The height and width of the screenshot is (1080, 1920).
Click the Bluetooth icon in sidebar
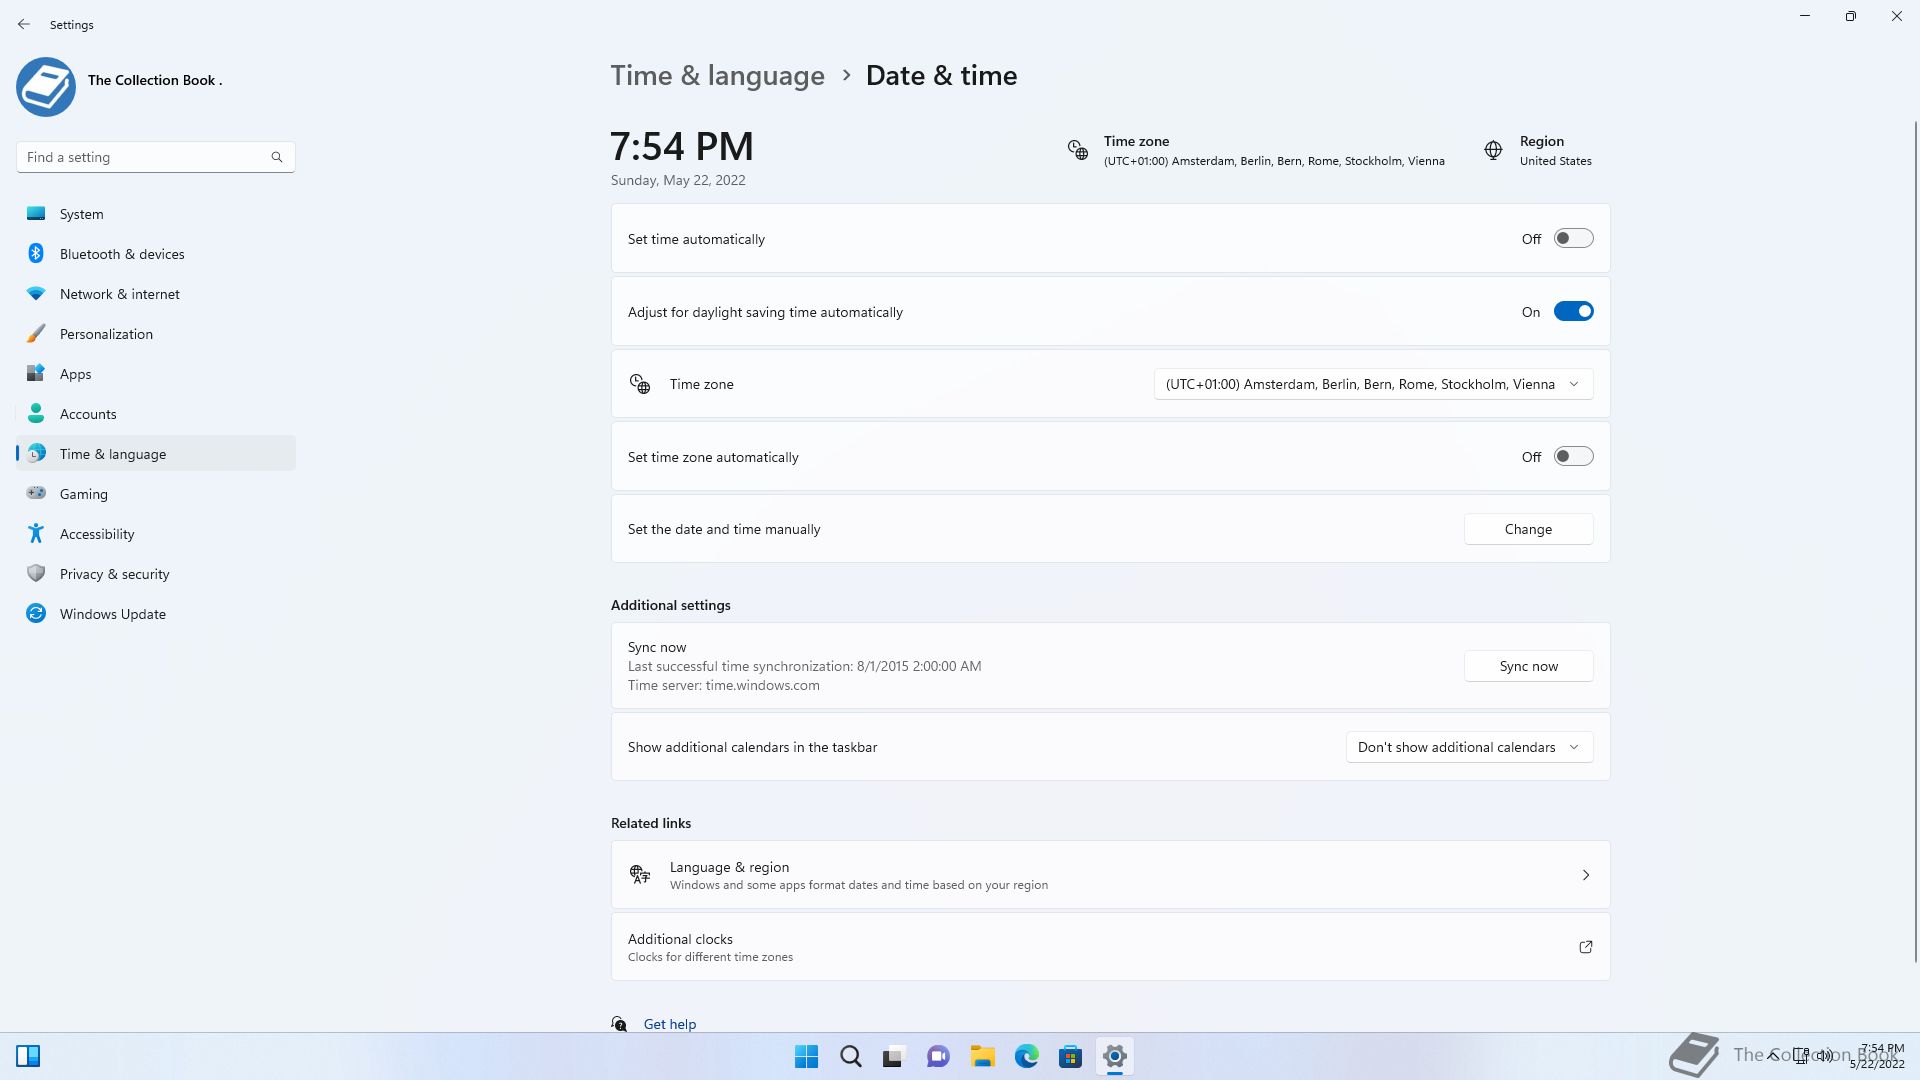(x=36, y=253)
